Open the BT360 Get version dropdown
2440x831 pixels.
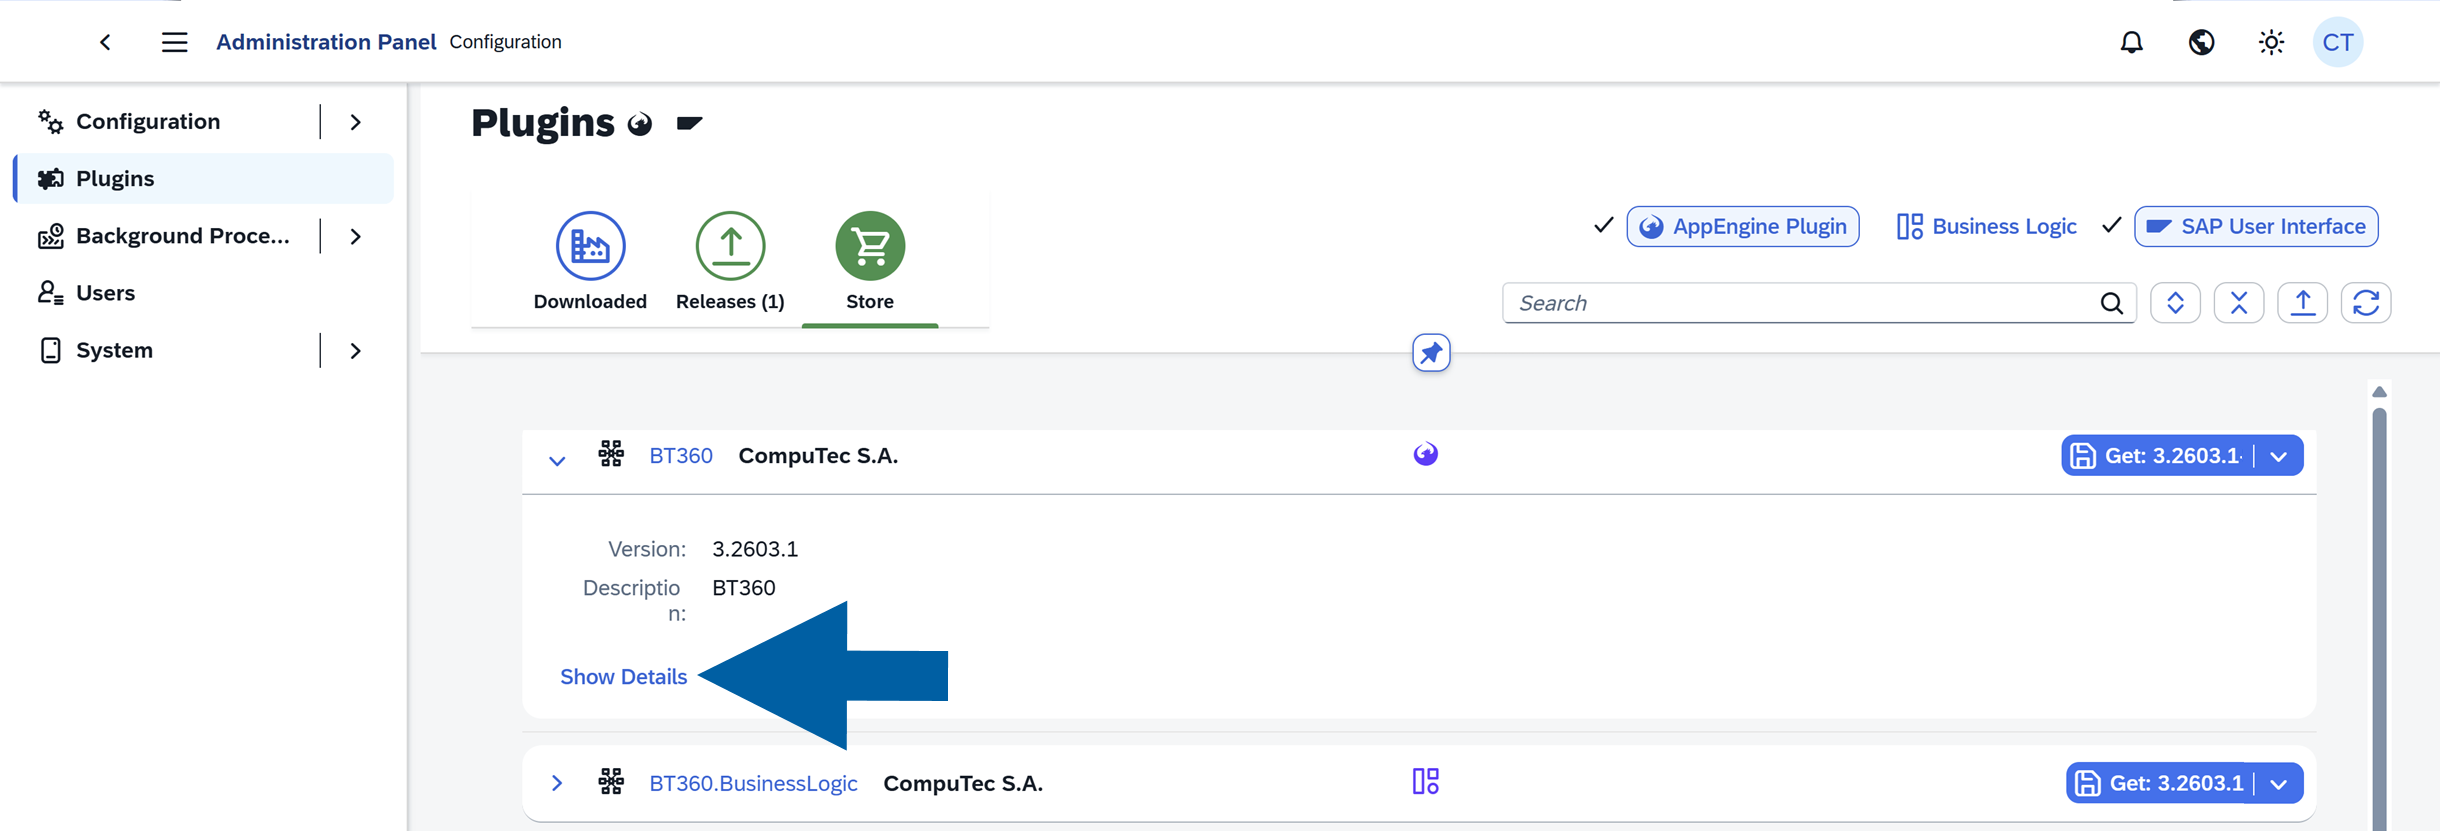pyautogui.click(x=2279, y=456)
